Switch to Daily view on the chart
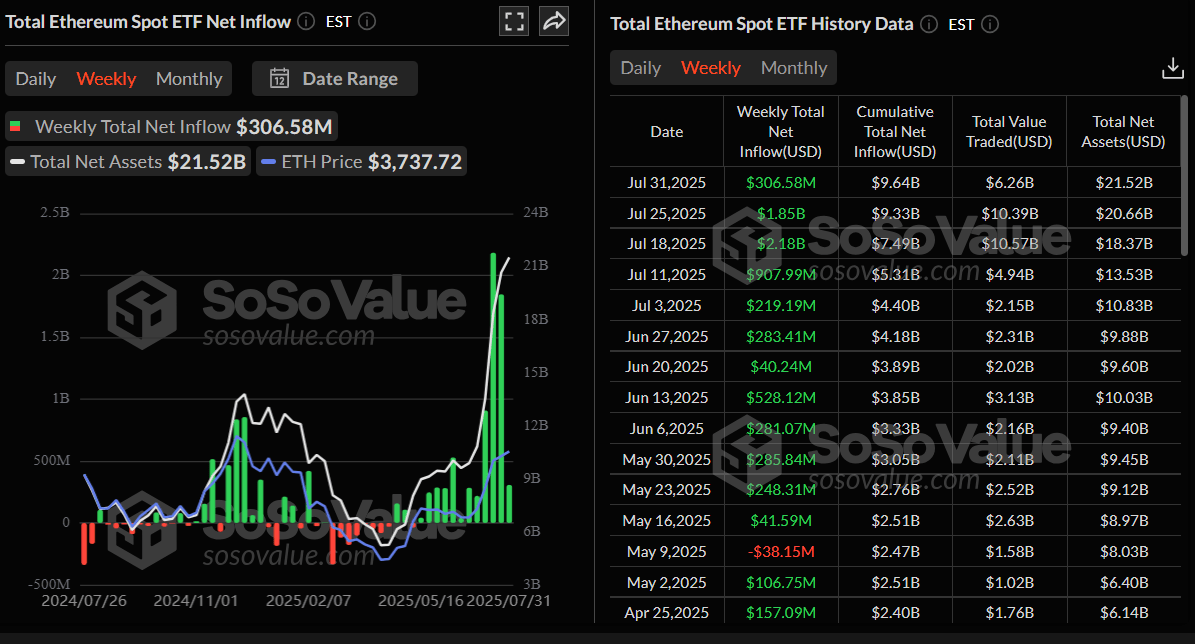 (35, 78)
